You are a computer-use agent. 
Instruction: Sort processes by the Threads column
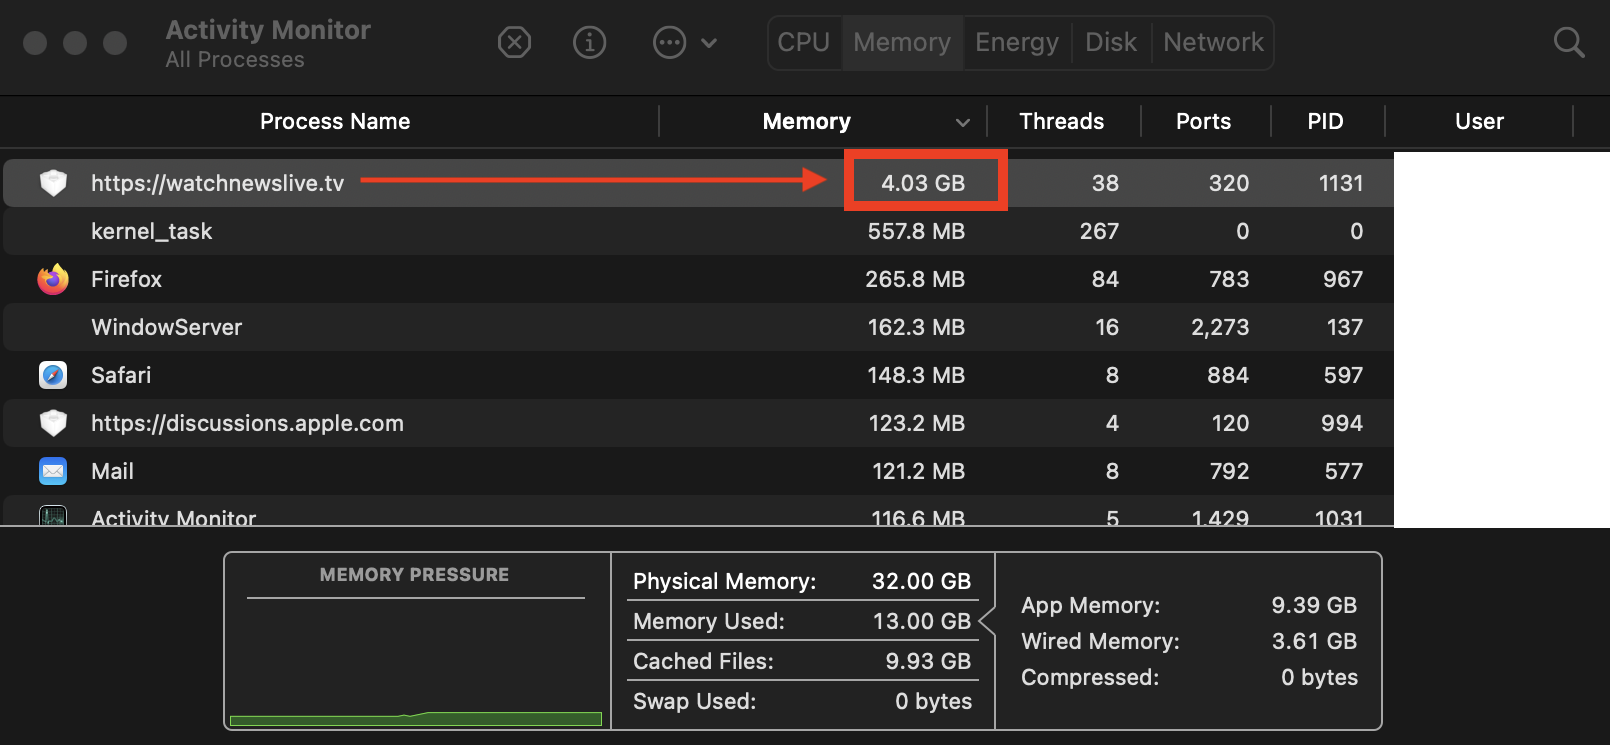click(x=1061, y=122)
